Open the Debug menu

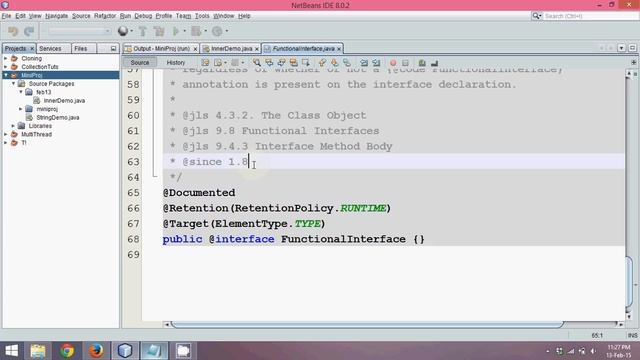coord(143,16)
